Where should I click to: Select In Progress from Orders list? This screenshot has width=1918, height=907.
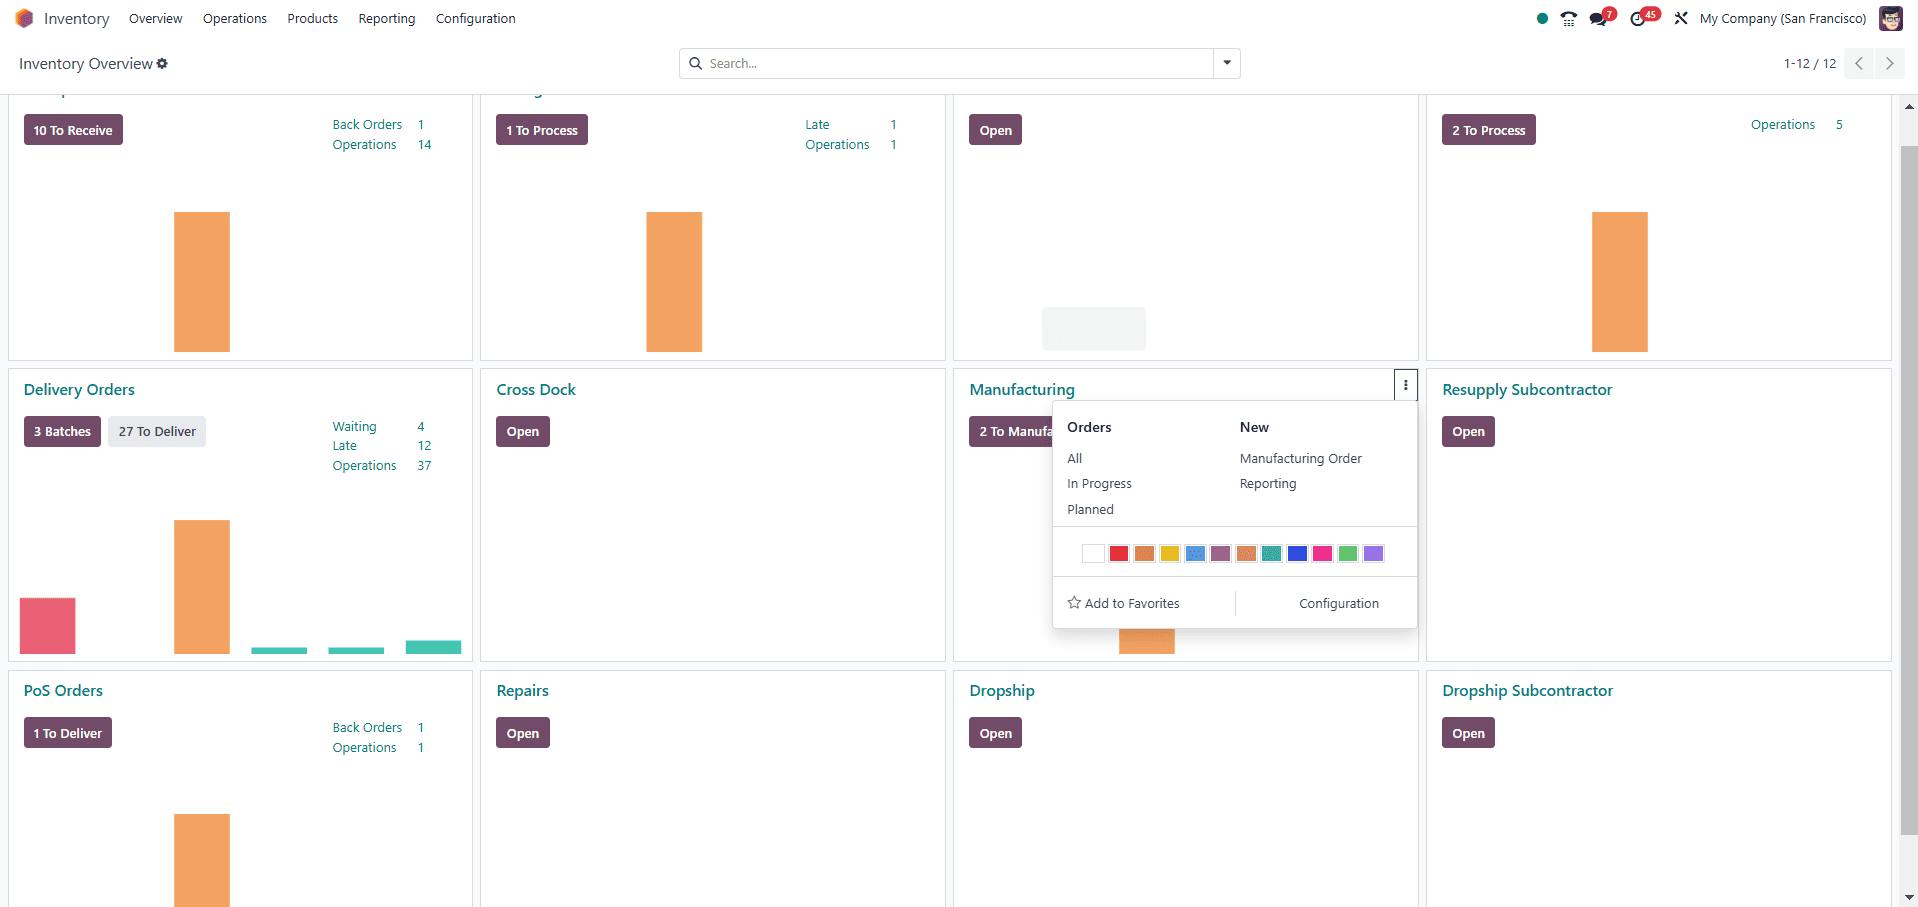pos(1099,484)
